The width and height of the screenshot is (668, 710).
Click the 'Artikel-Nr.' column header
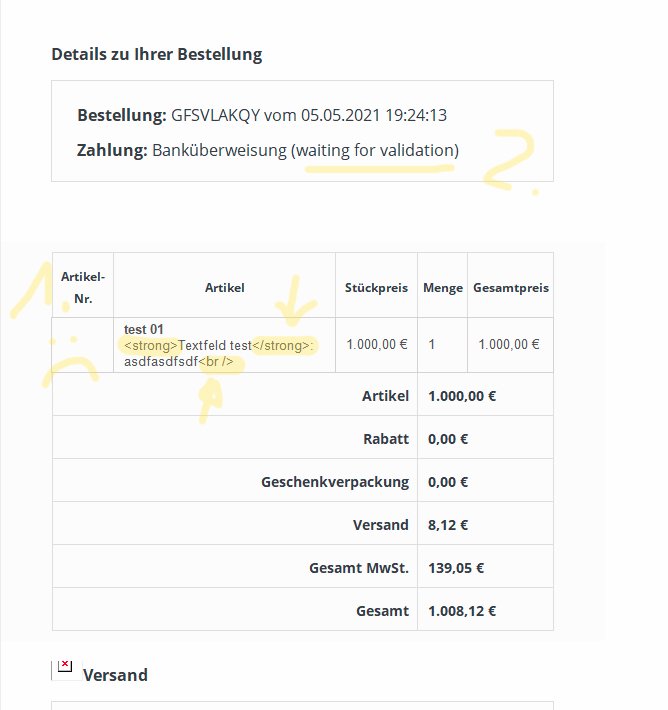pos(83,286)
